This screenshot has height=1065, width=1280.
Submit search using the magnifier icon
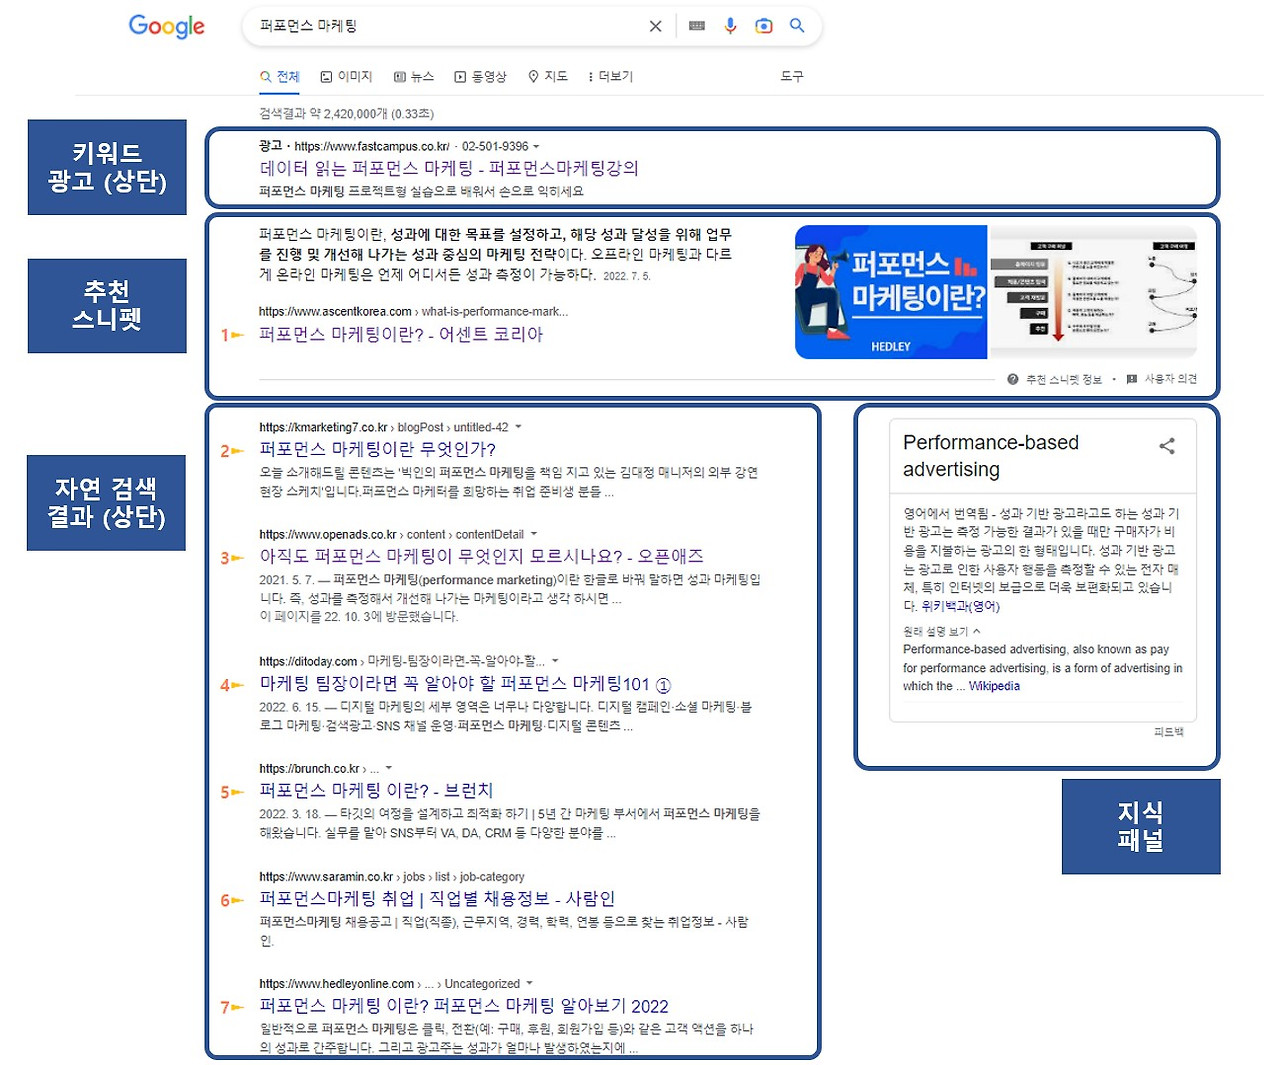point(797,26)
